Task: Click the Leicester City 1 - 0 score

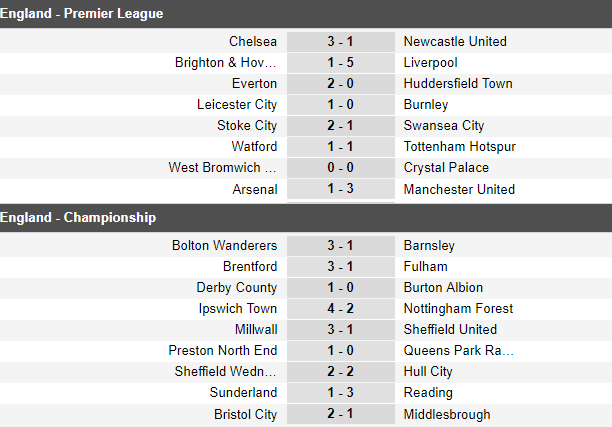Action: click(341, 105)
